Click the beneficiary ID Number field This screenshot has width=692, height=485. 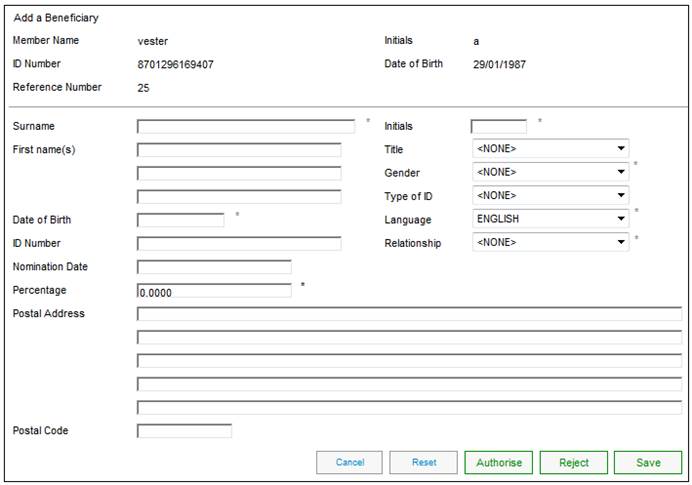[239, 243]
